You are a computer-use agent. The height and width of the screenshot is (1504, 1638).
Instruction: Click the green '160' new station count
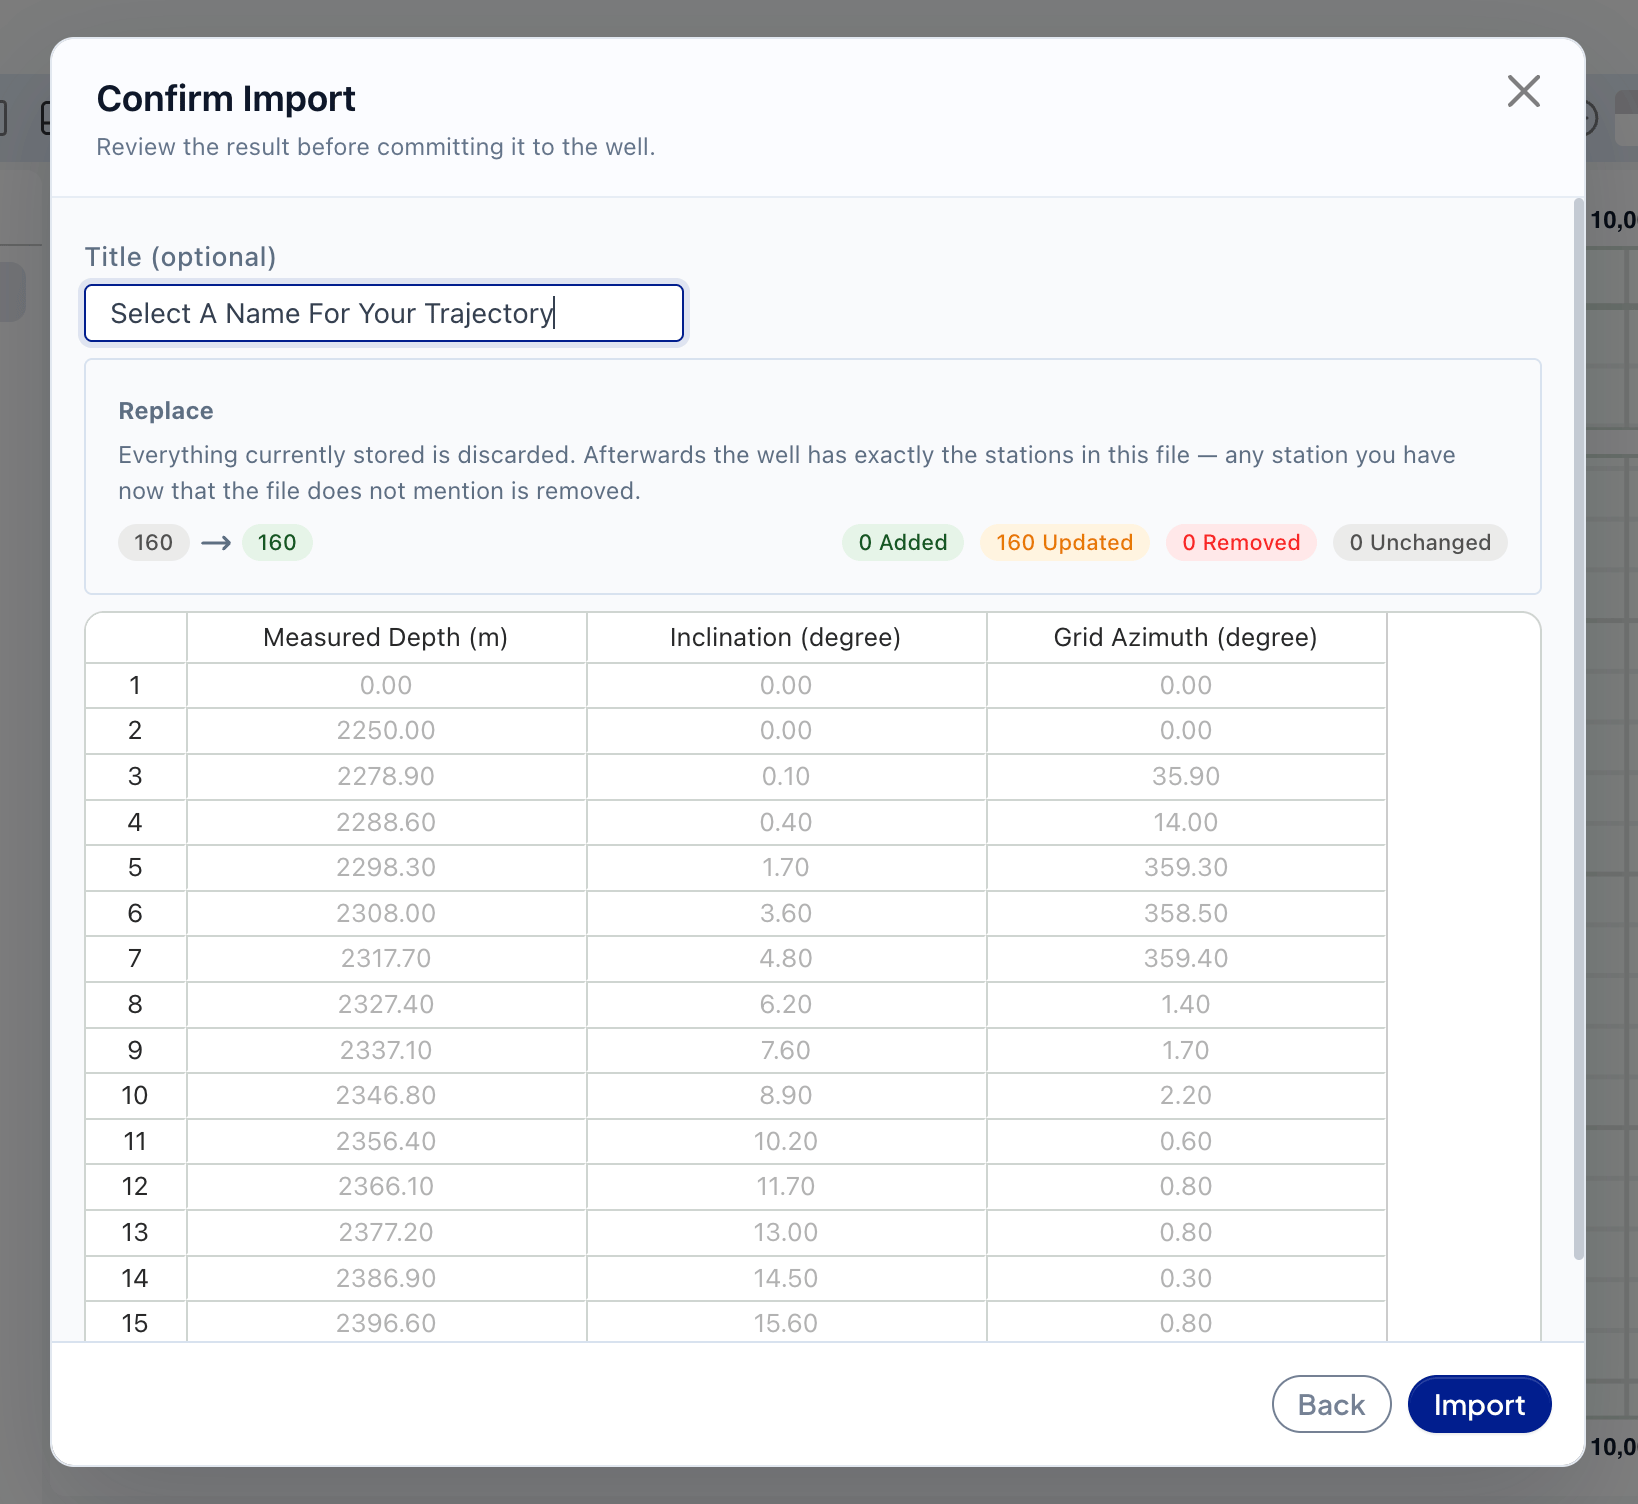(x=277, y=542)
